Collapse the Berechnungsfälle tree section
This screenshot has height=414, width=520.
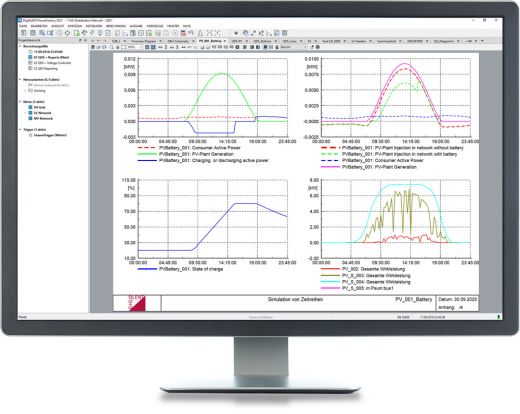(20, 46)
